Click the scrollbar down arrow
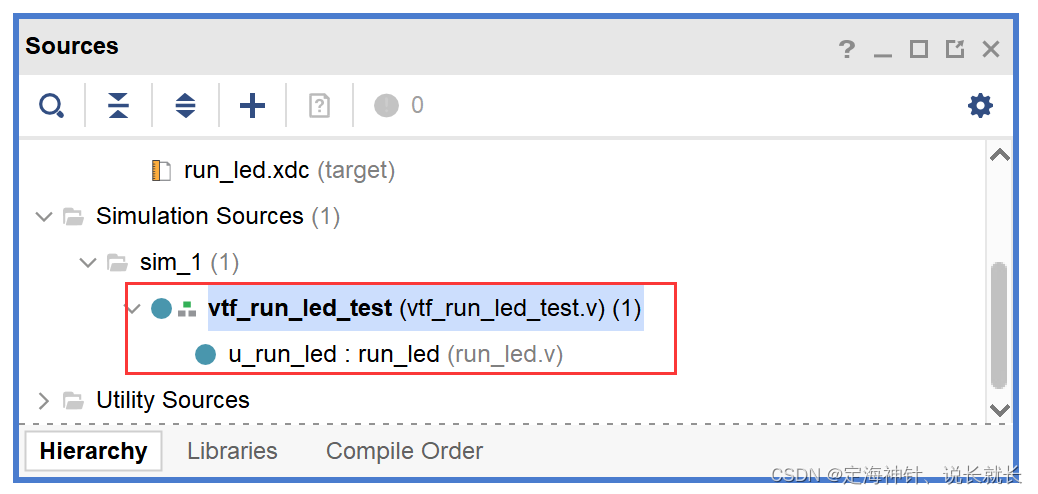1038x494 pixels. [999, 410]
